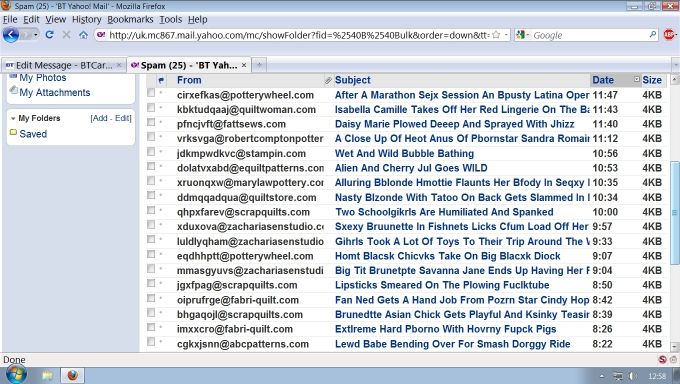680x384 pixels.
Task: Open the Google search engine icon
Action: click(x=520, y=35)
